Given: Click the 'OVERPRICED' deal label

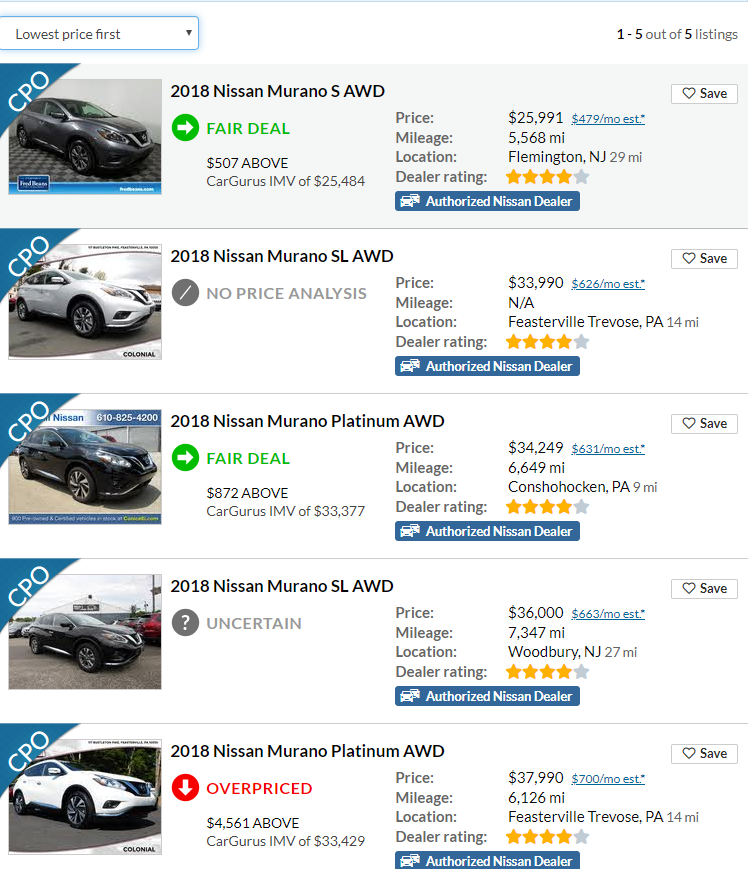Looking at the screenshot, I should pyautogui.click(x=259, y=789).
